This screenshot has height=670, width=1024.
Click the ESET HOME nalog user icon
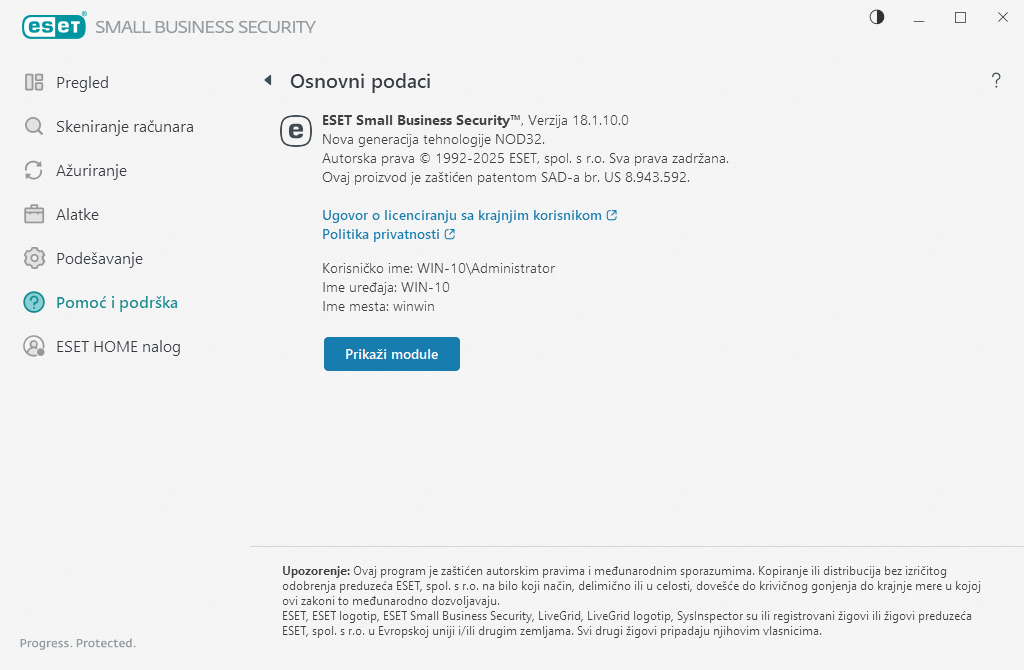[x=34, y=347]
